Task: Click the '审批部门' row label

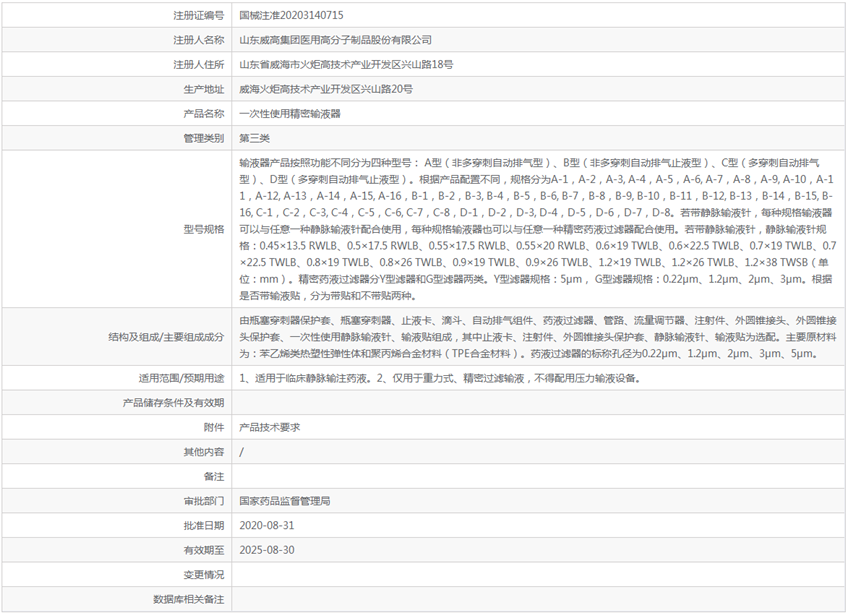Action: (x=204, y=502)
